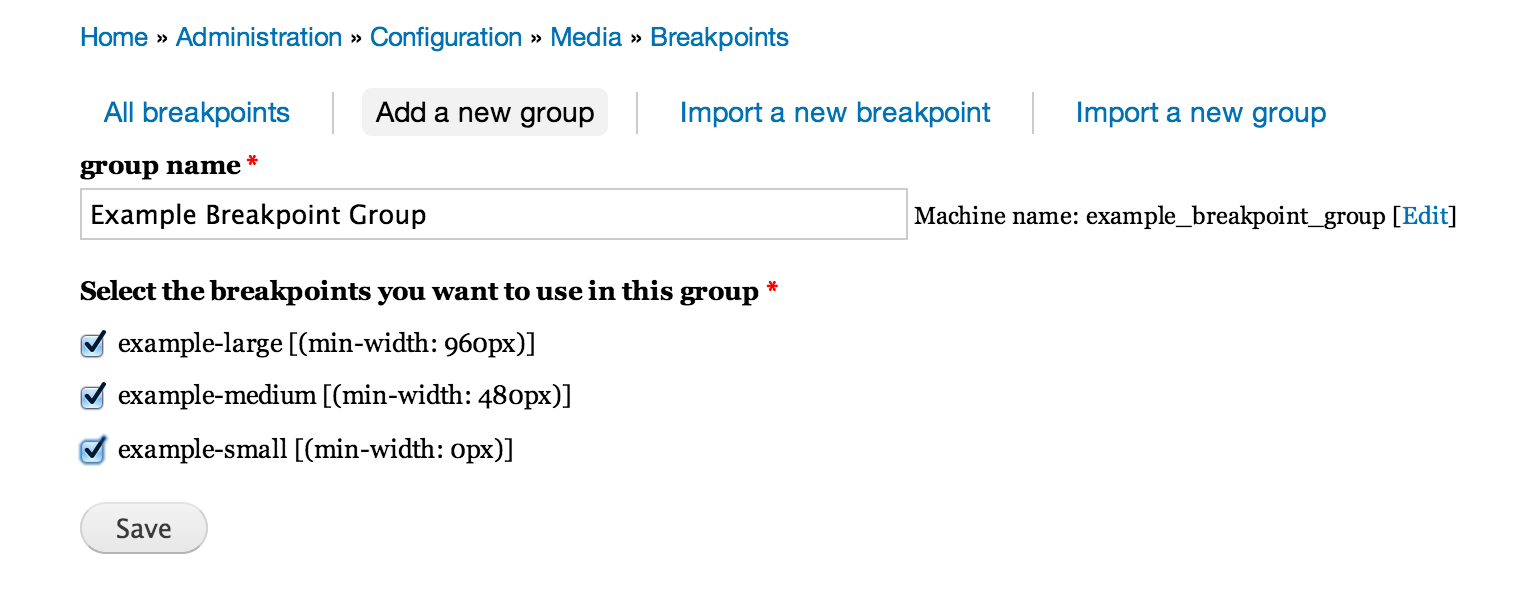Image resolution: width=1524 pixels, height=604 pixels.
Task: Navigate to the Configuration breadcrumb
Action: pyautogui.click(x=446, y=38)
